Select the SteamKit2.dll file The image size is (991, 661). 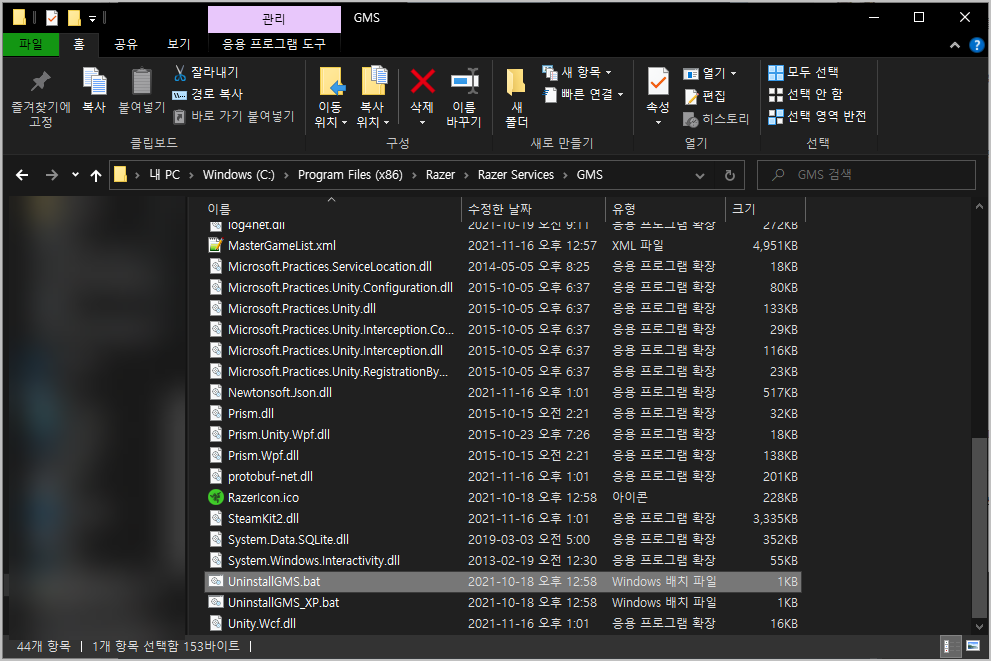503,518
